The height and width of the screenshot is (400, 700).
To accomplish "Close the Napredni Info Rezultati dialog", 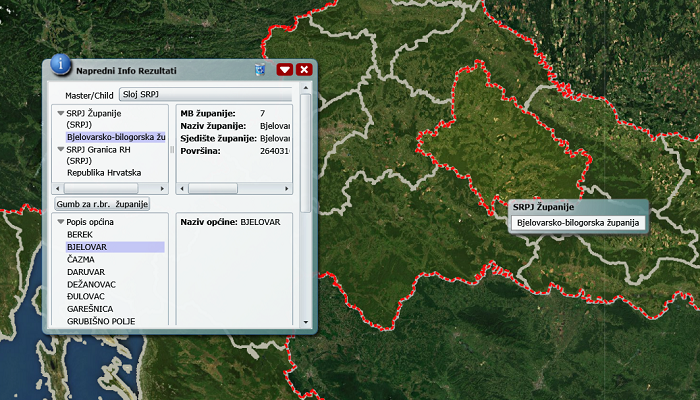I will [304, 70].
